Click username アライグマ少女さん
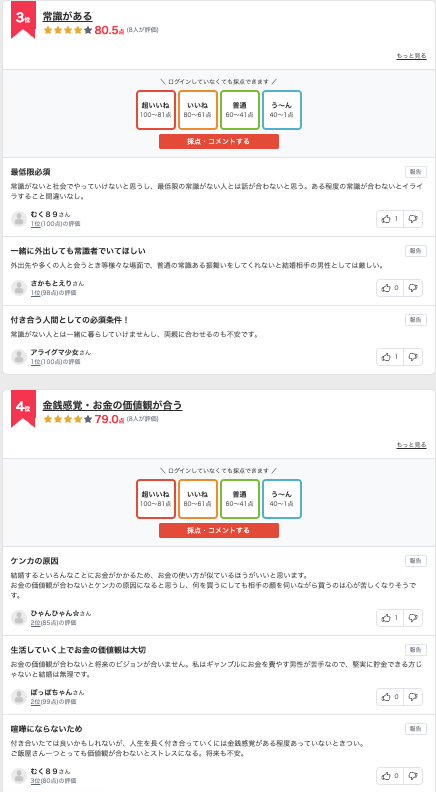The width and height of the screenshot is (436, 792). (61, 352)
